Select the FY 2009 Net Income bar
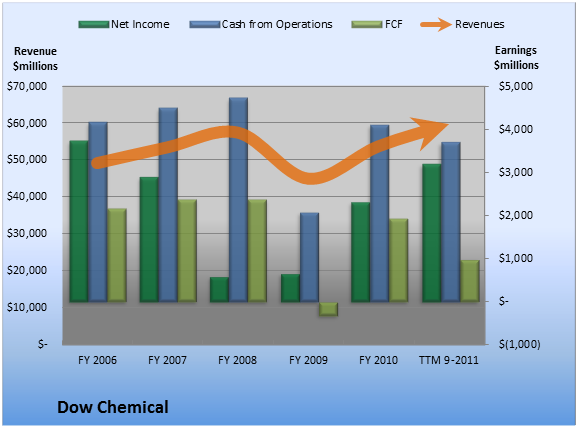Screen dimensions: 577x427 pyautogui.click(x=290, y=288)
